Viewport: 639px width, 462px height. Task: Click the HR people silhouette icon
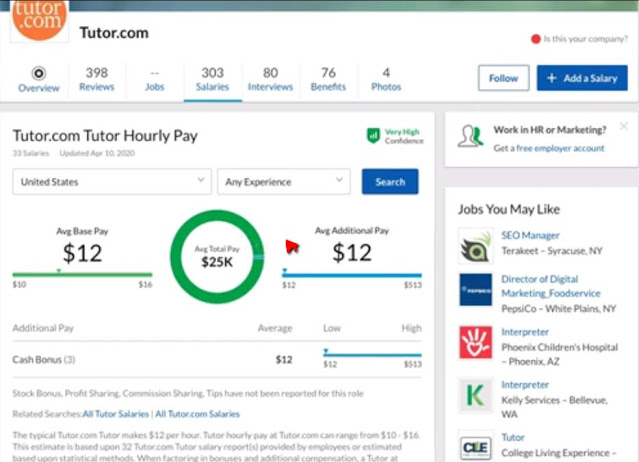click(471, 136)
